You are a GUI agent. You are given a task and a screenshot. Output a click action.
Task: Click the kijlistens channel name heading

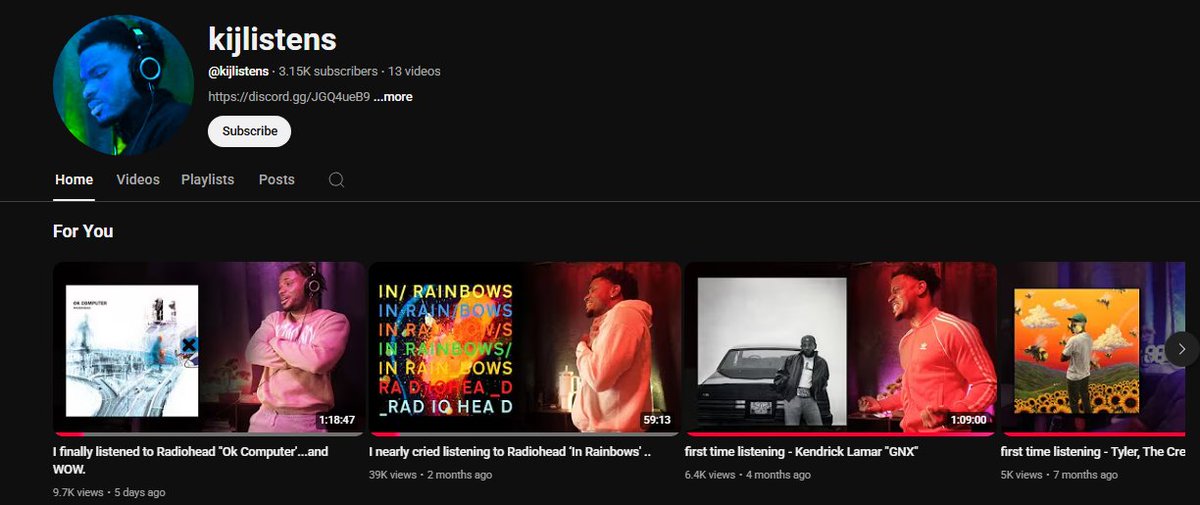point(272,39)
